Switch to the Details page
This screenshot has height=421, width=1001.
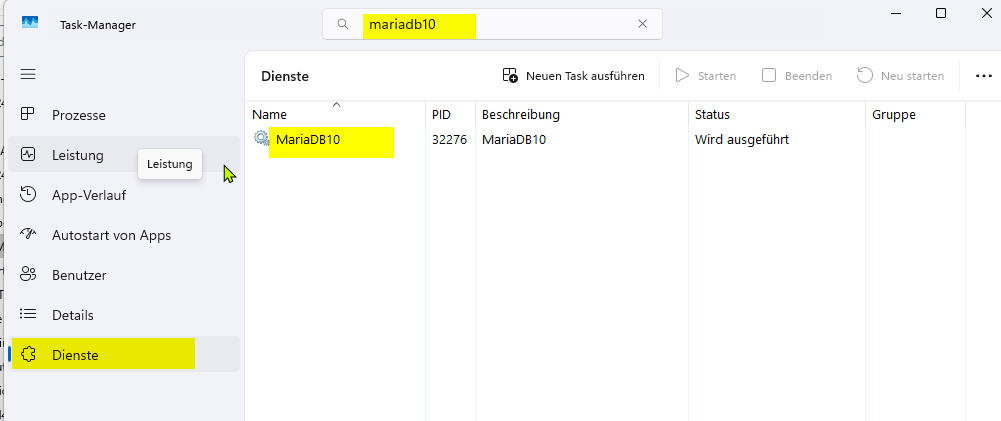pyautogui.click(x=124, y=315)
